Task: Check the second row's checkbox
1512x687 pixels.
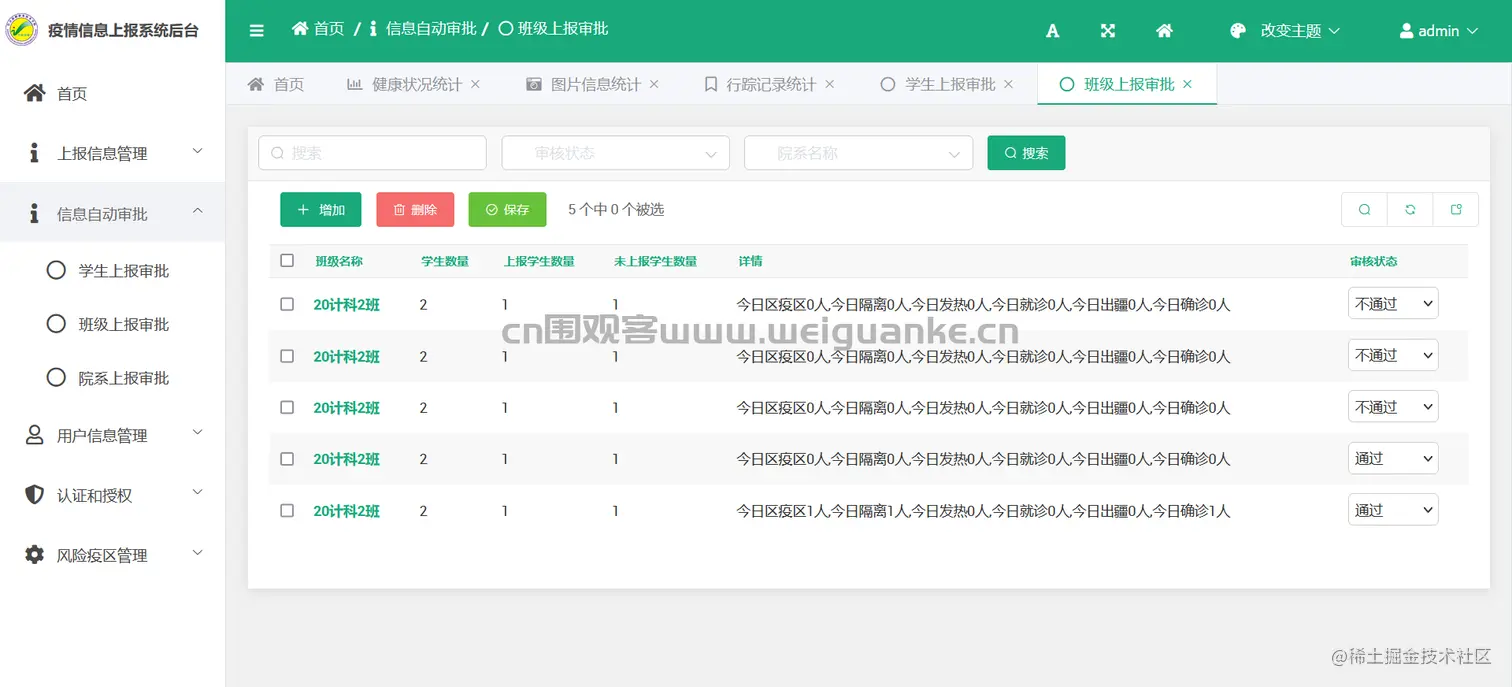Action: 287,356
